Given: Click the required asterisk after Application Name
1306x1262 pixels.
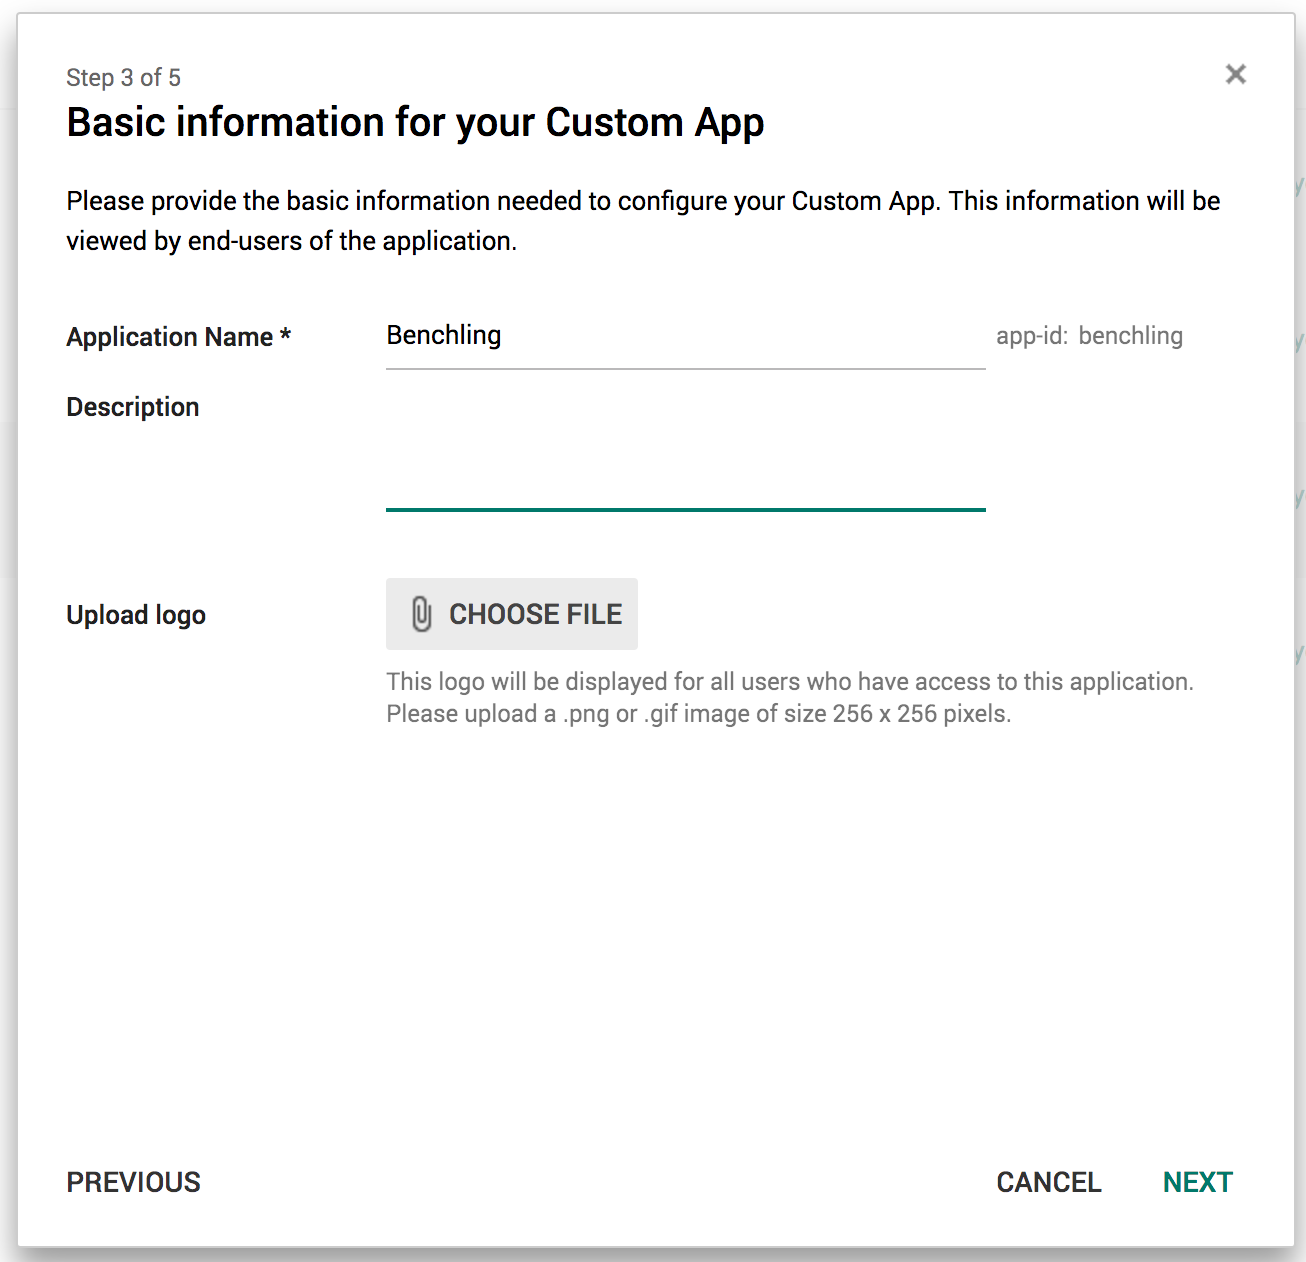Looking at the screenshot, I should point(286,335).
